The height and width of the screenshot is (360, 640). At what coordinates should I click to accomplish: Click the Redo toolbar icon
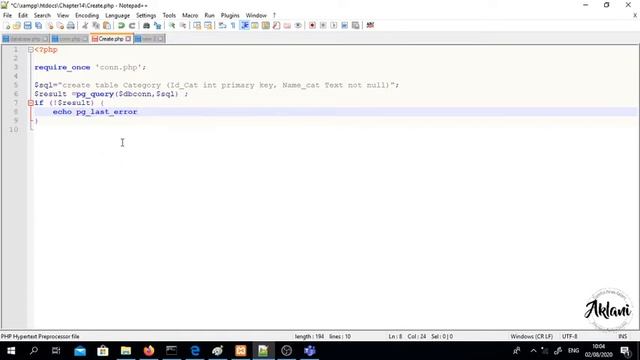(x=132, y=26)
